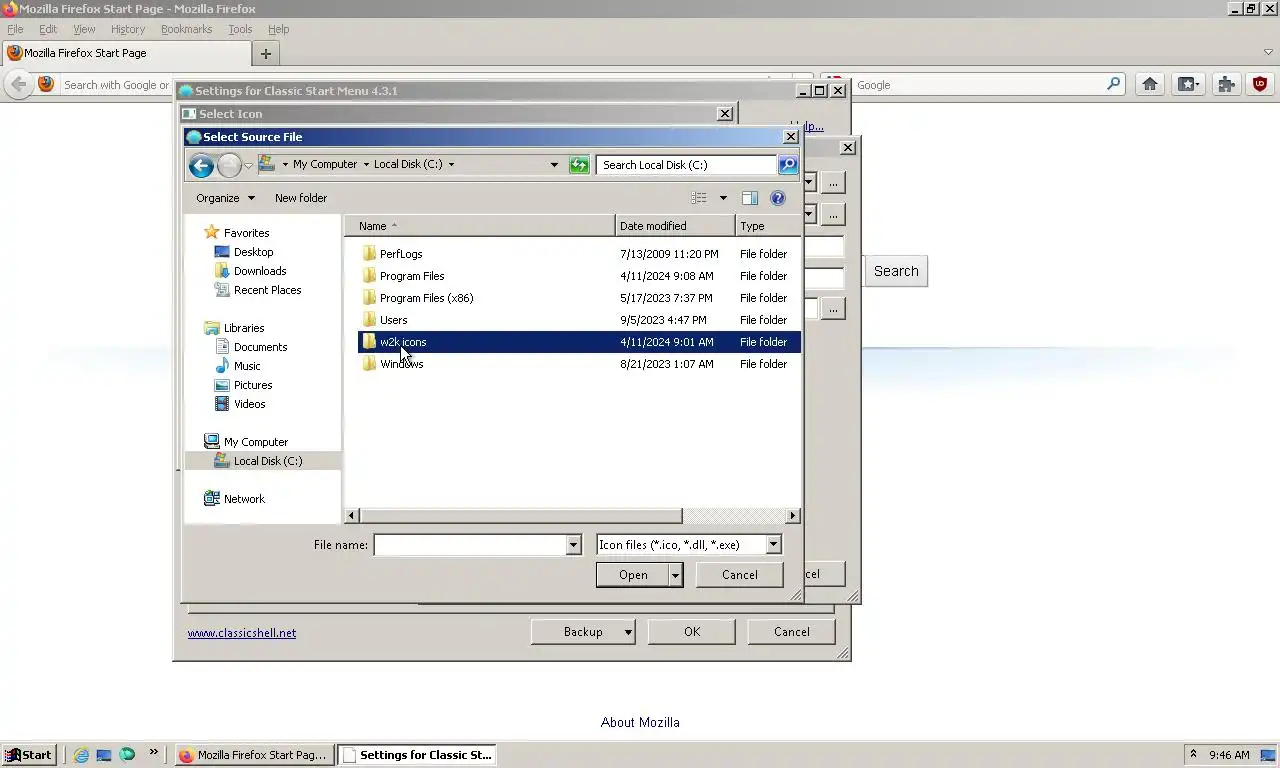
Task: Click the Firefox Home toolbar button
Action: click(1150, 85)
